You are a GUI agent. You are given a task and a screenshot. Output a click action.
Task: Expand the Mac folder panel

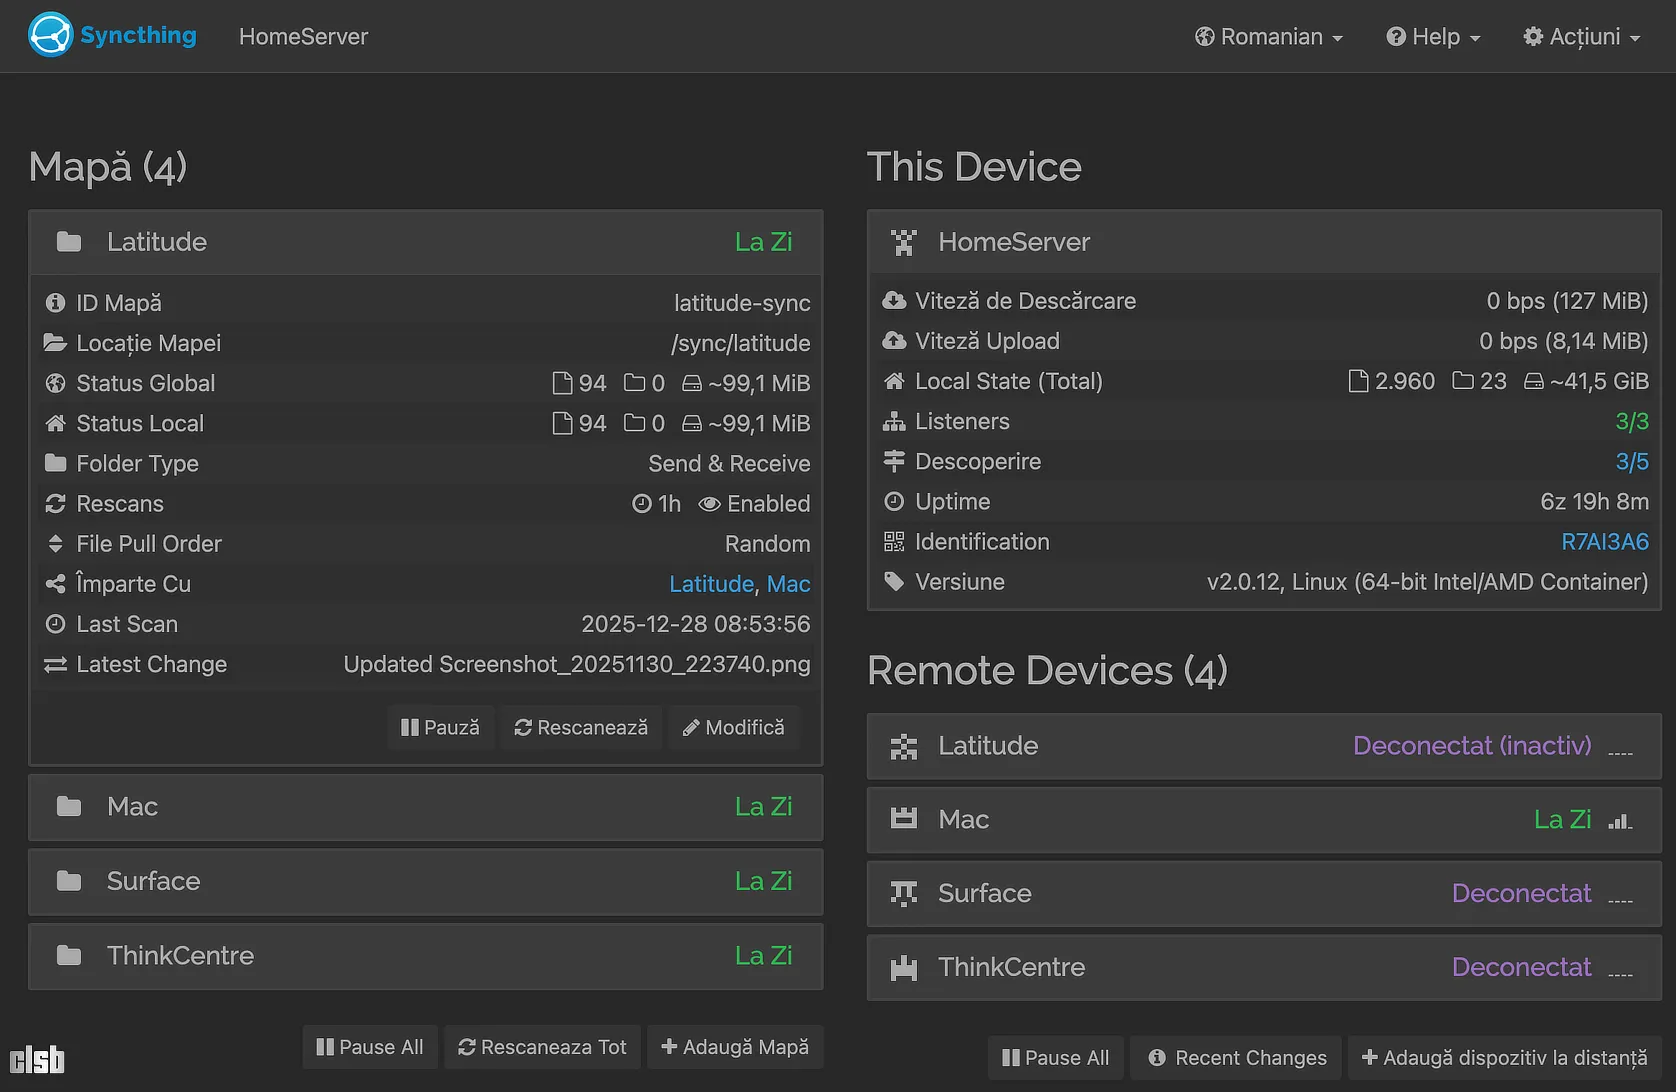[425, 807]
